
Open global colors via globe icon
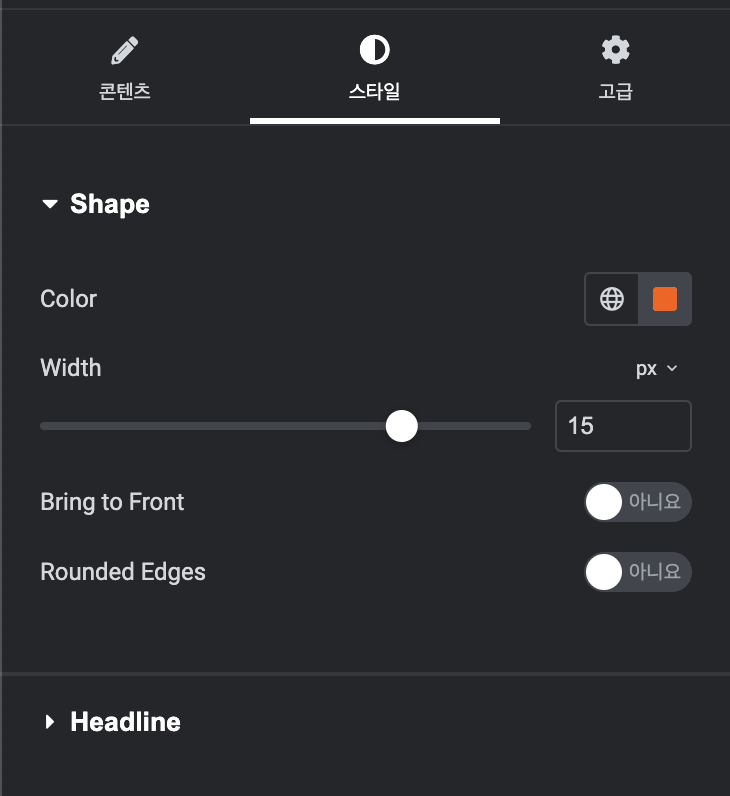coord(612,299)
